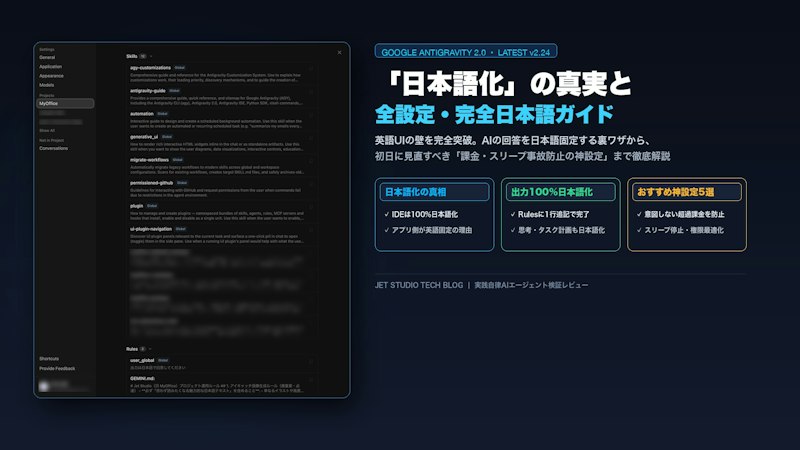The height and width of the screenshot is (450, 800).
Task: Click the Global badge beside agy-customizations
Action: pyautogui.click(x=180, y=68)
